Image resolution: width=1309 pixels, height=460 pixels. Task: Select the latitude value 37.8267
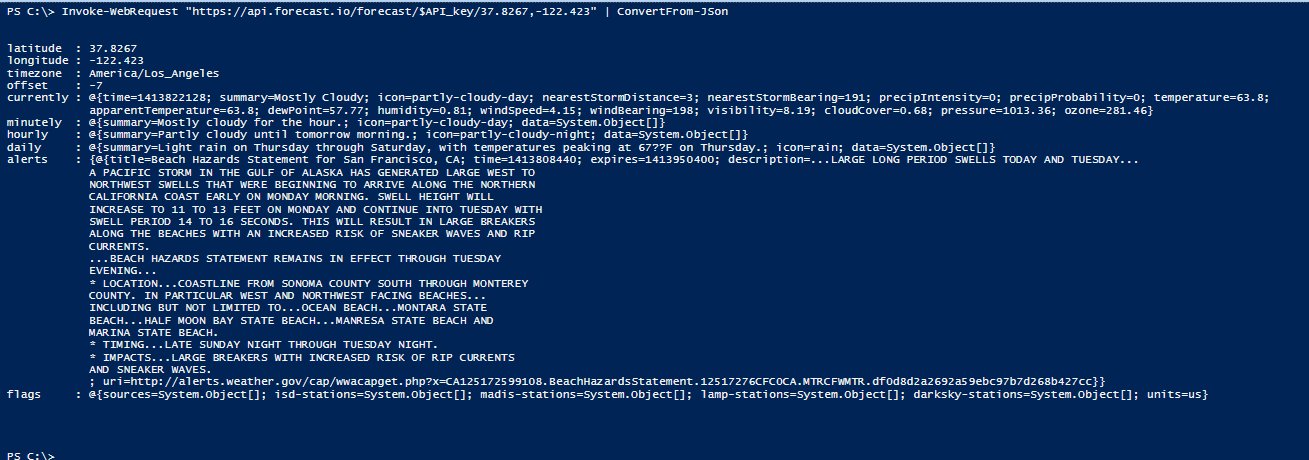tap(113, 48)
